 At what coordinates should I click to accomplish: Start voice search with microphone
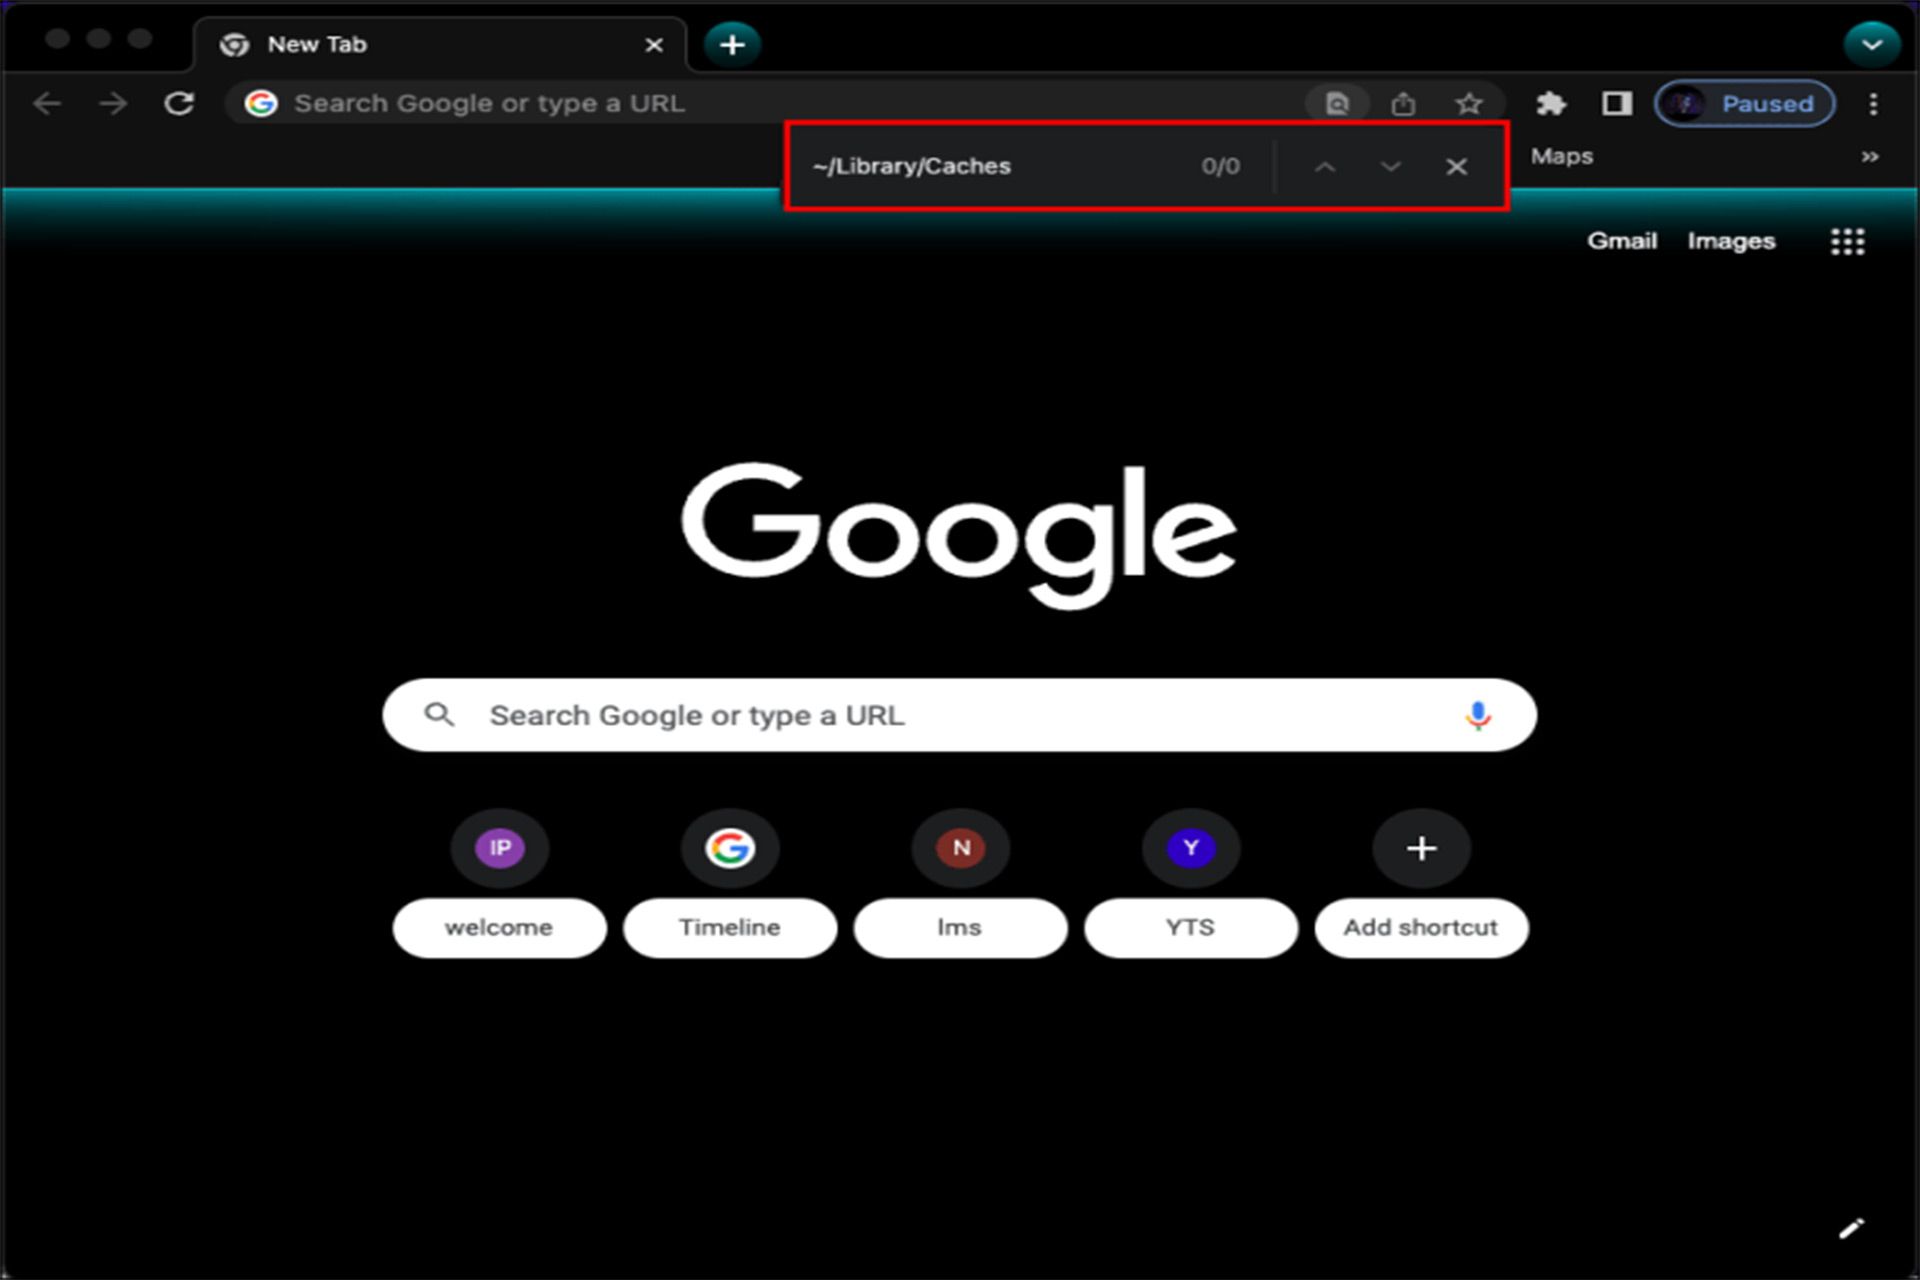pyautogui.click(x=1478, y=715)
